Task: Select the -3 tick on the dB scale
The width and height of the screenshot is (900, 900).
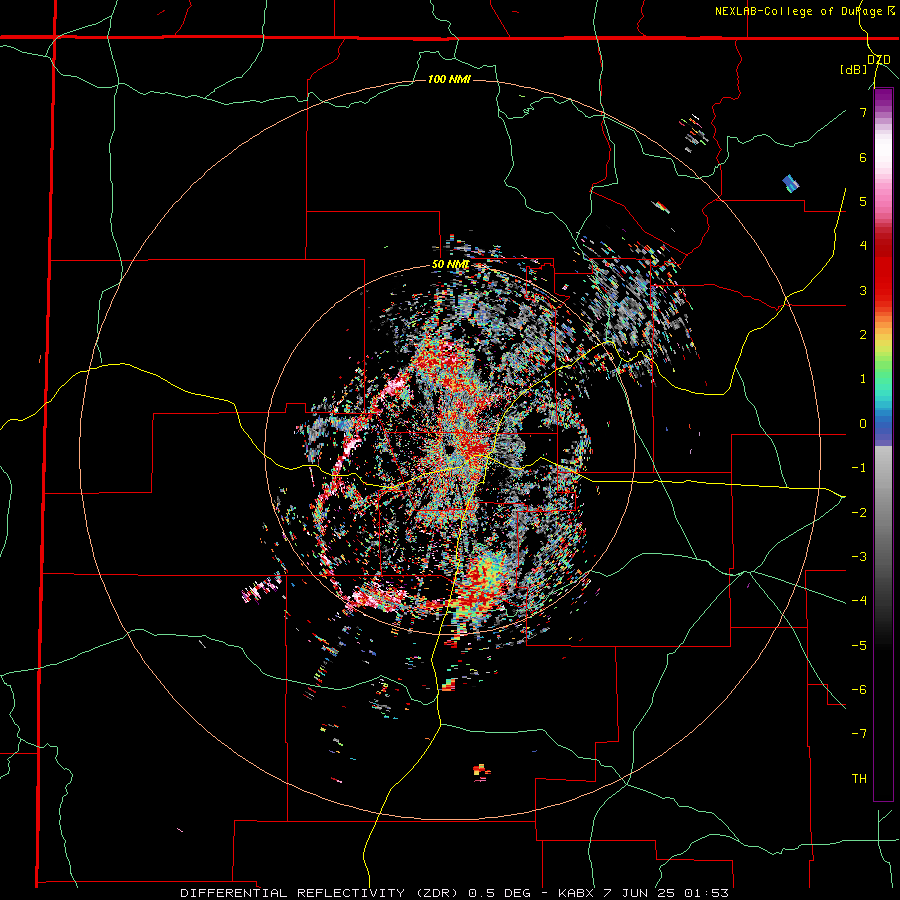Action: point(859,557)
